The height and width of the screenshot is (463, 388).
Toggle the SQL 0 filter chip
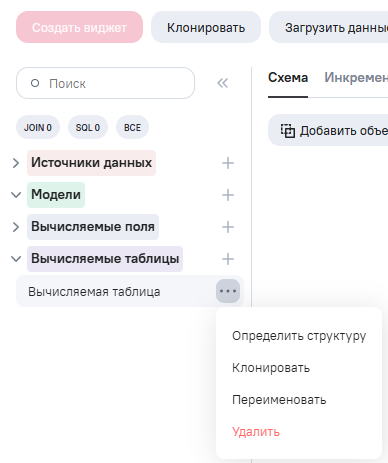click(x=88, y=127)
